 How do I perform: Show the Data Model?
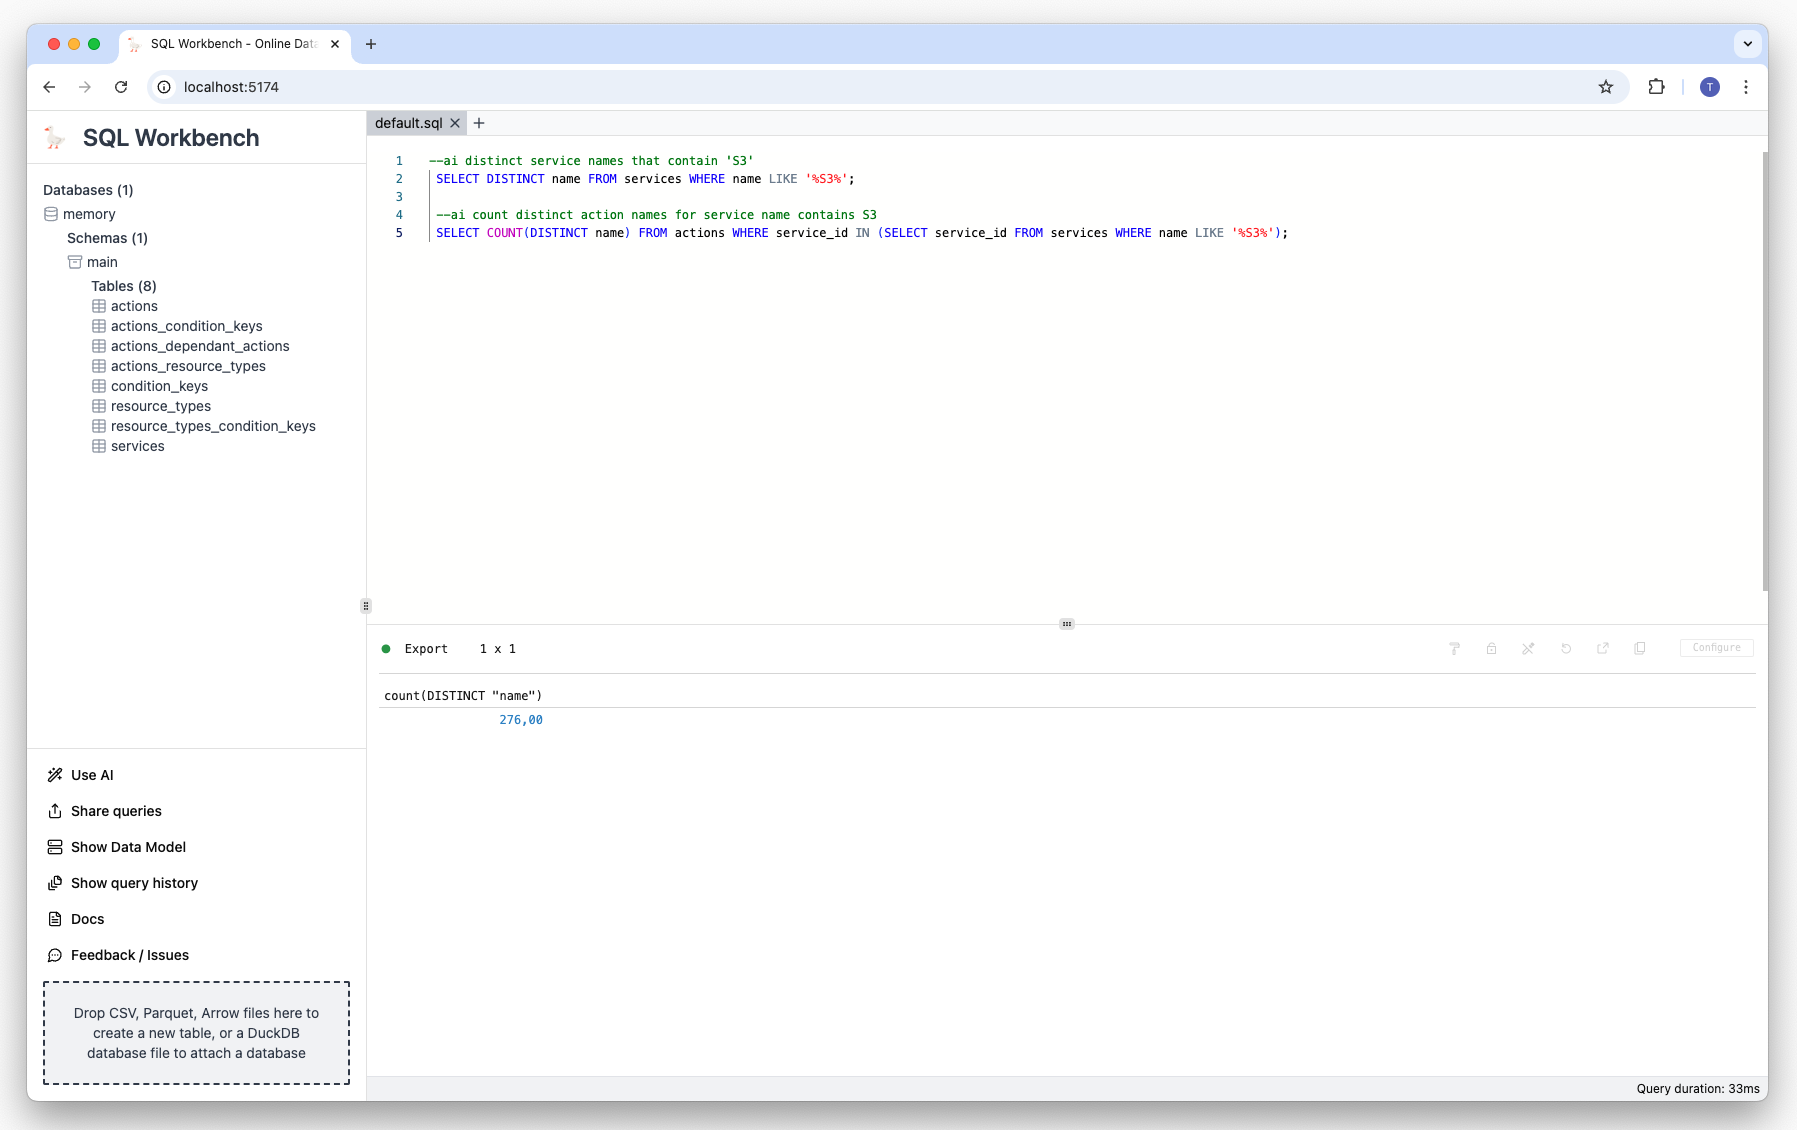pyautogui.click(x=128, y=847)
